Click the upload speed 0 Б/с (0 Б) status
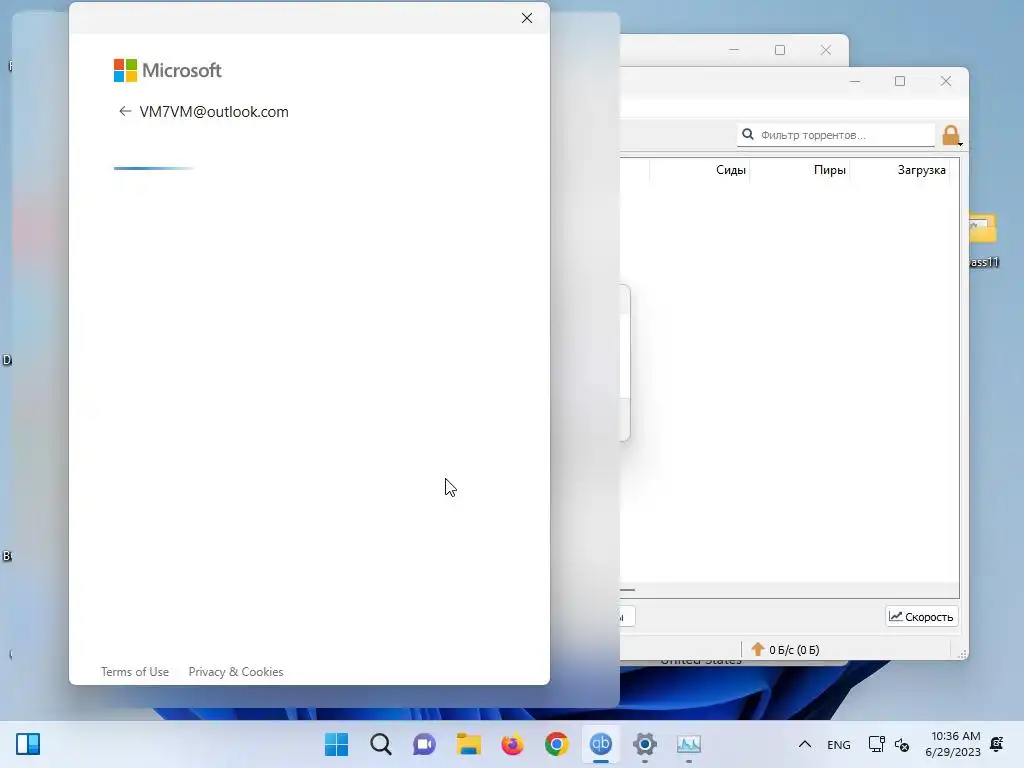The width and height of the screenshot is (1024, 768). point(793,650)
